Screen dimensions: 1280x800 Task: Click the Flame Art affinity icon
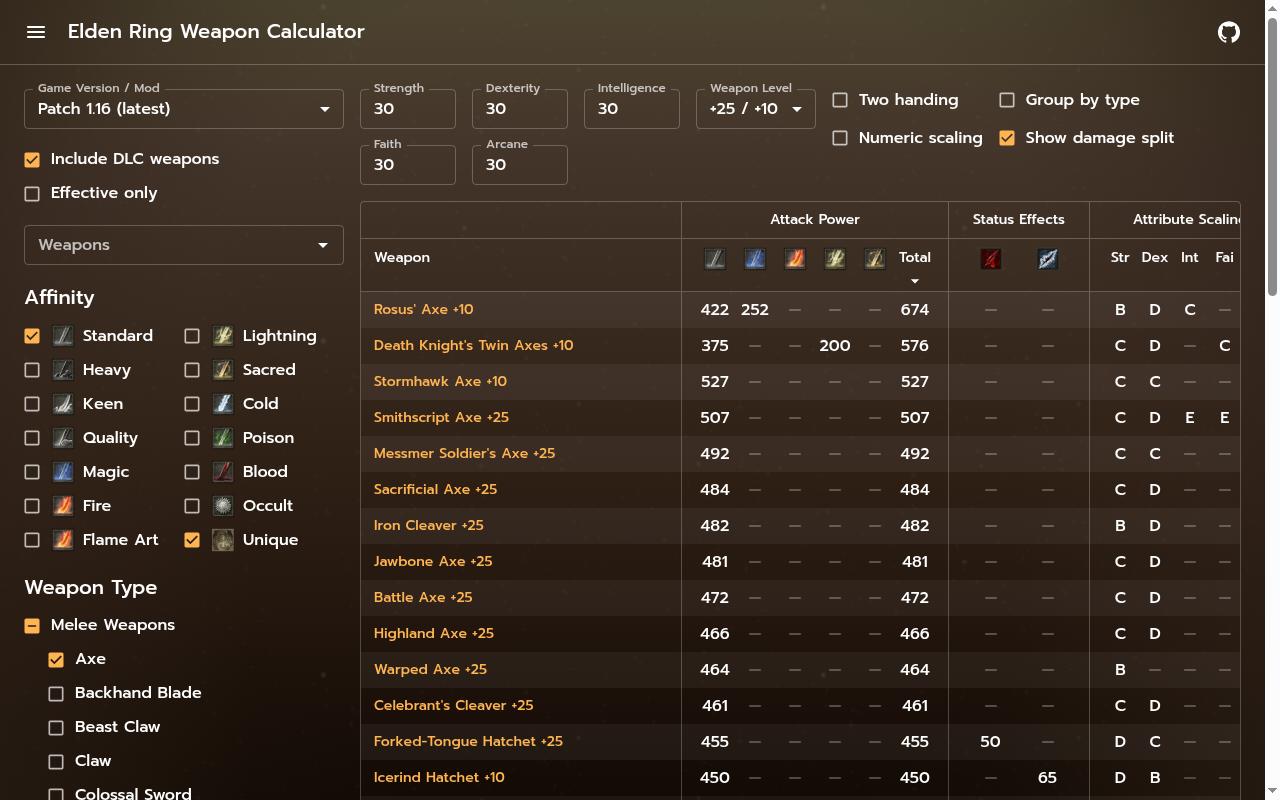point(63,540)
